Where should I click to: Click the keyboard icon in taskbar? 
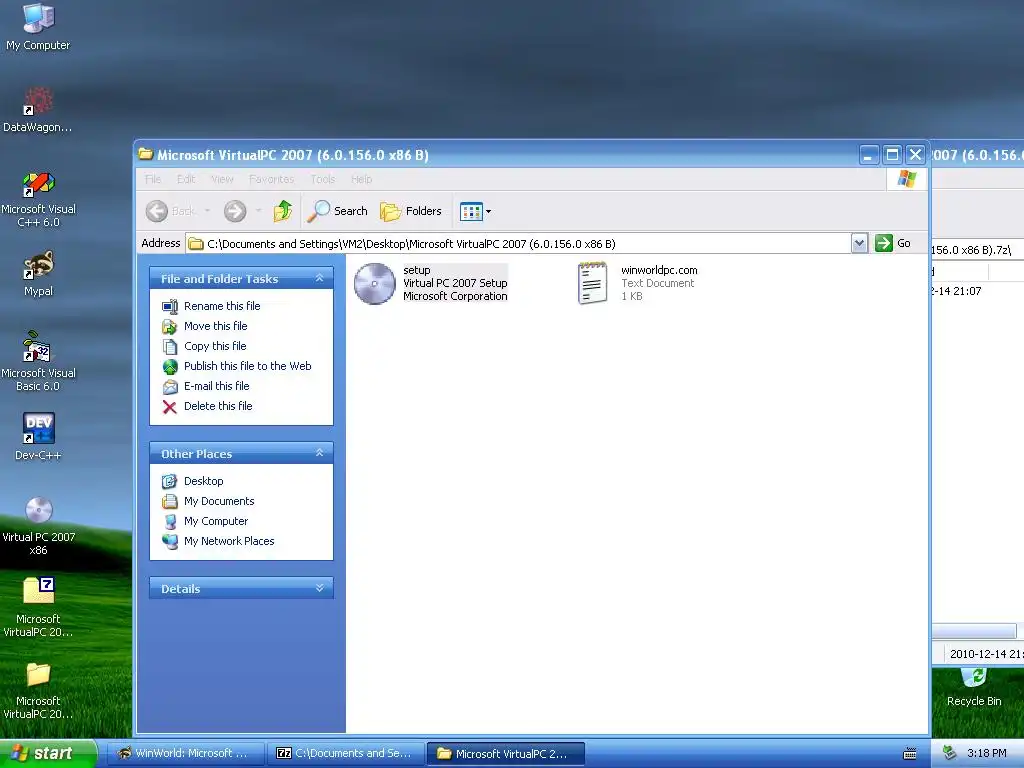click(x=910, y=754)
